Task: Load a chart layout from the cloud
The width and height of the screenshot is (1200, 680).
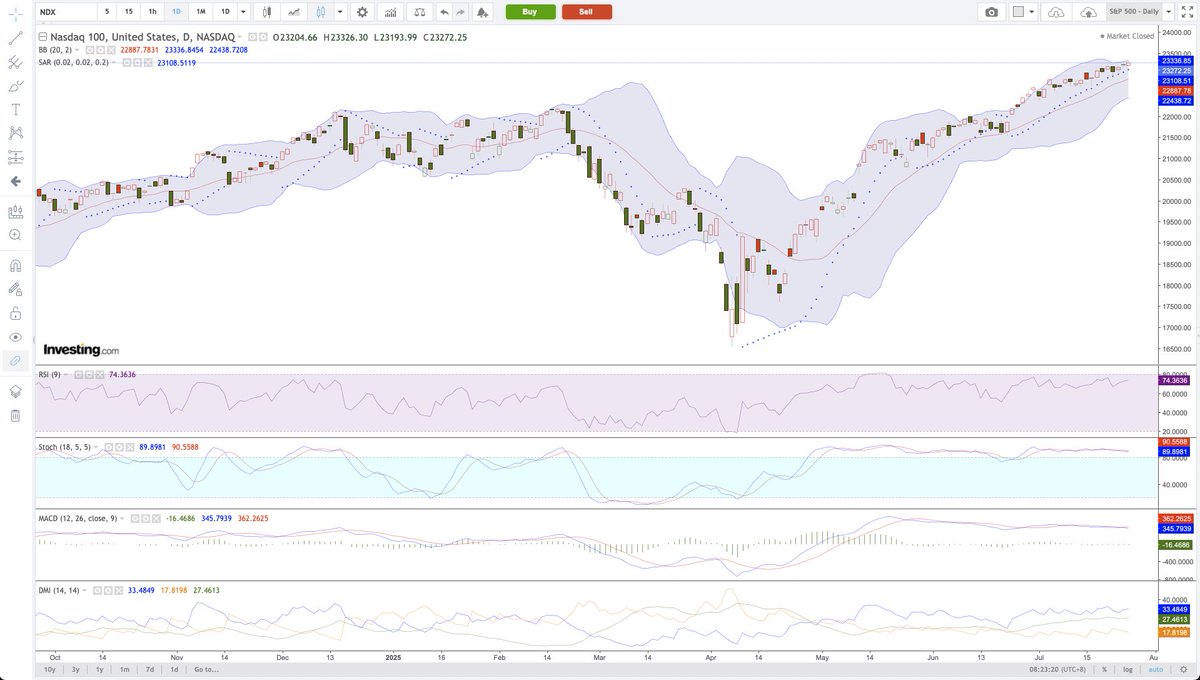Action: click(x=1056, y=12)
